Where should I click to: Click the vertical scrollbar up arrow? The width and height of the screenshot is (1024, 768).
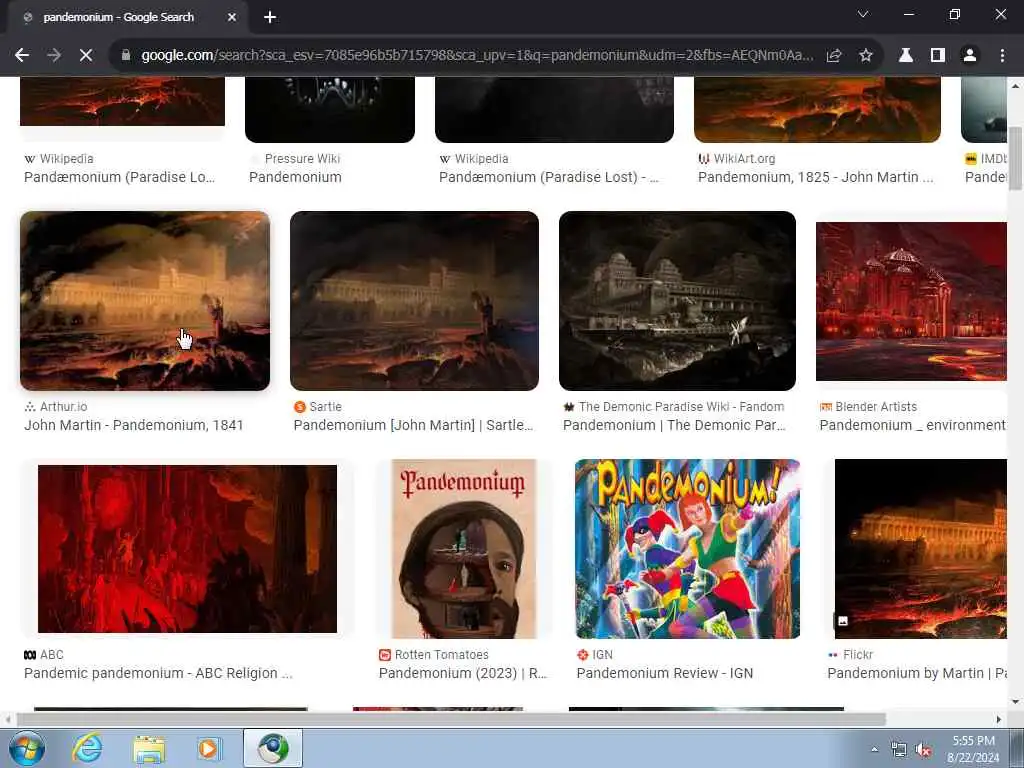click(x=1016, y=85)
